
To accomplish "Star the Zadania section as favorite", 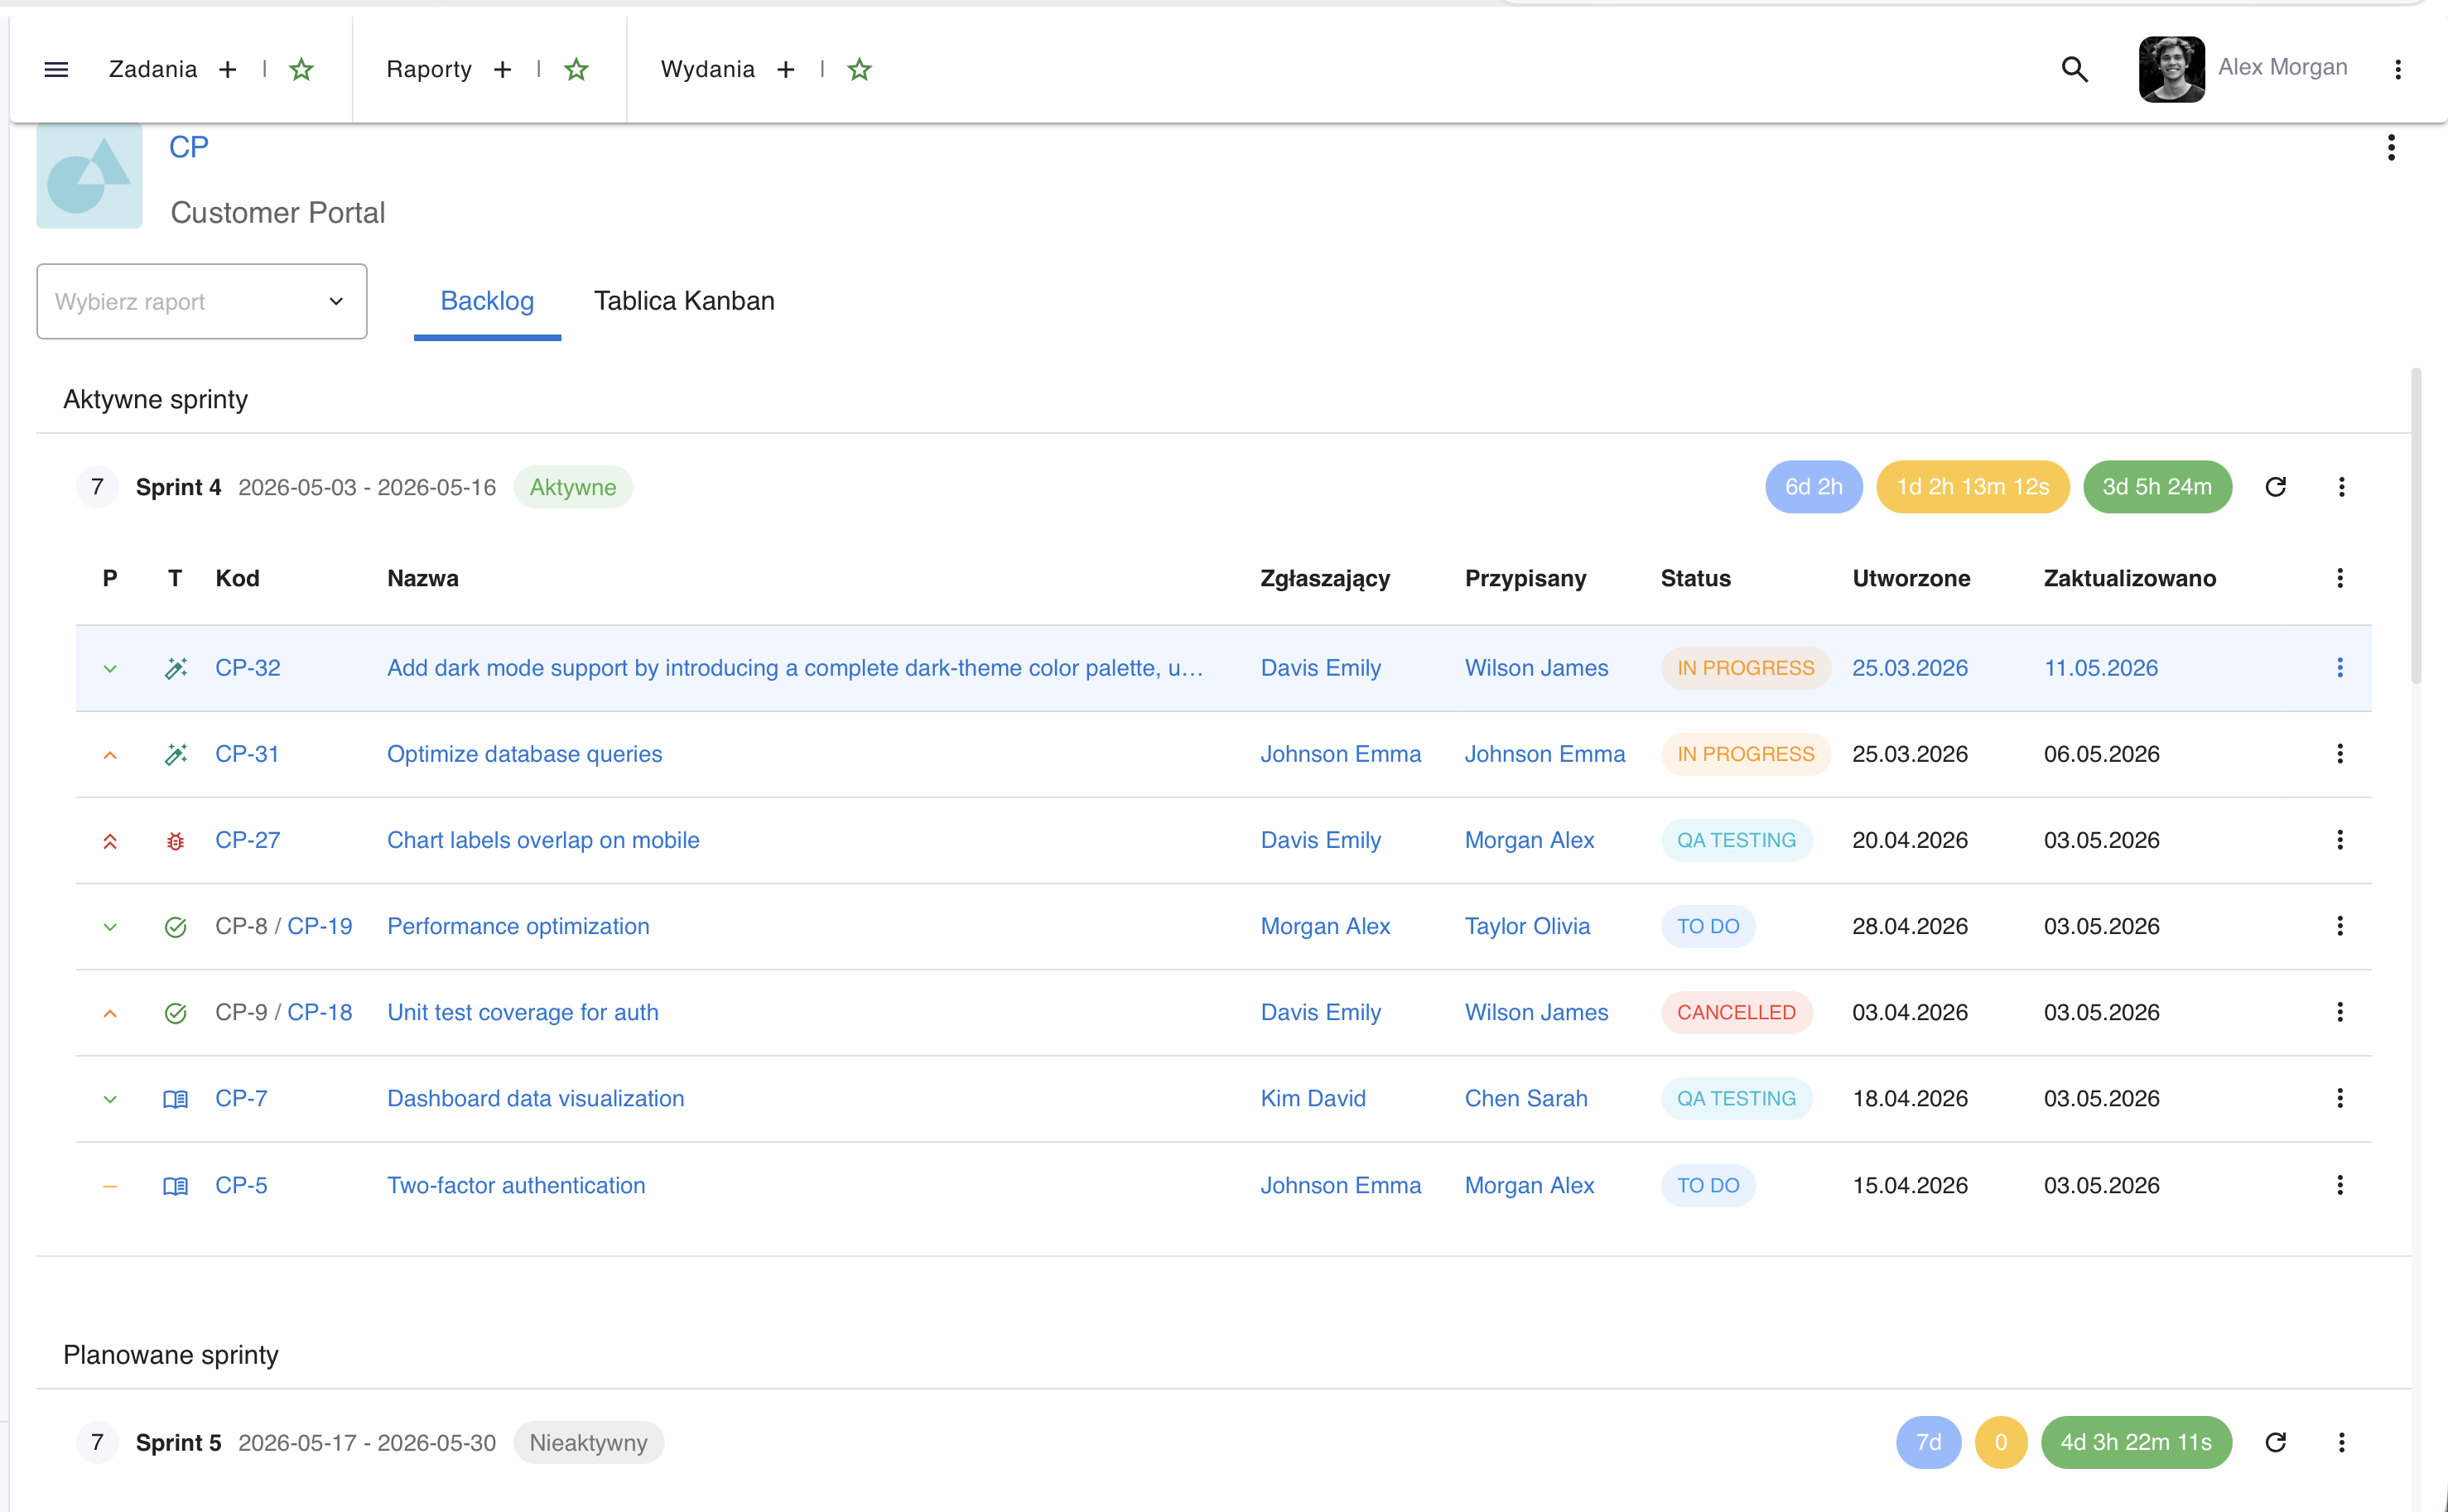I will pyautogui.click(x=301, y=69).
